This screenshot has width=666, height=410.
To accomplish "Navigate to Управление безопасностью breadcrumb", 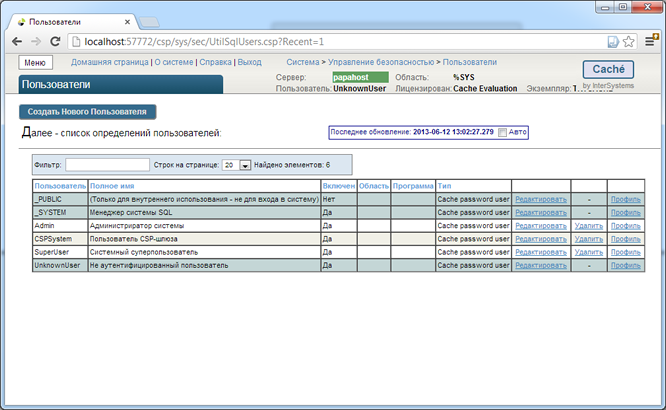I will point(381,62).
